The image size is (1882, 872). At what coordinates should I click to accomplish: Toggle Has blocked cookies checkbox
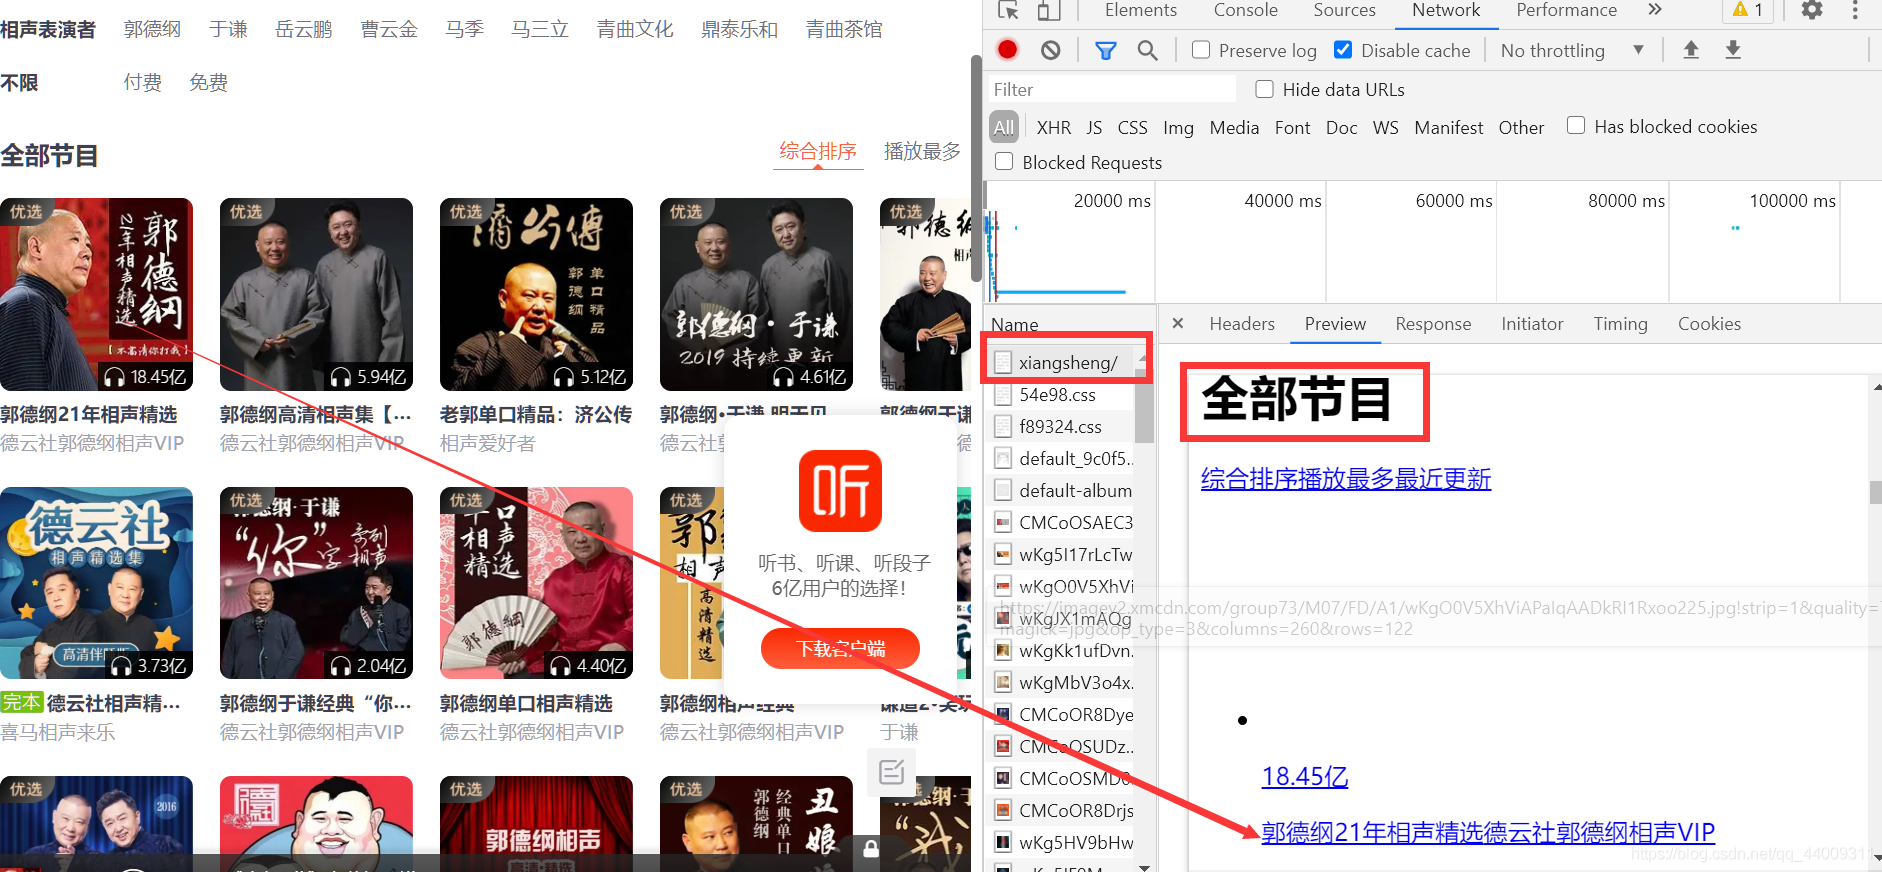tap(1576, 125)
